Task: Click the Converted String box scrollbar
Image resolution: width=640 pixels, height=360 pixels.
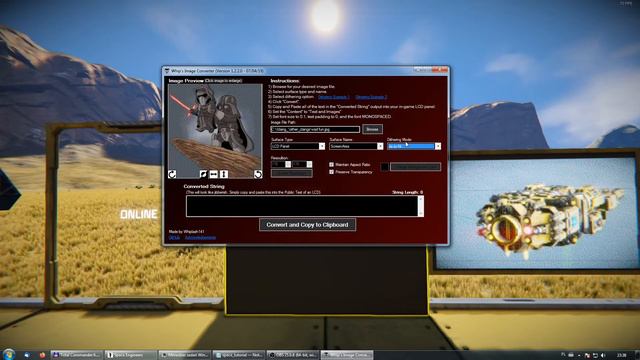Action: (420, 206)
